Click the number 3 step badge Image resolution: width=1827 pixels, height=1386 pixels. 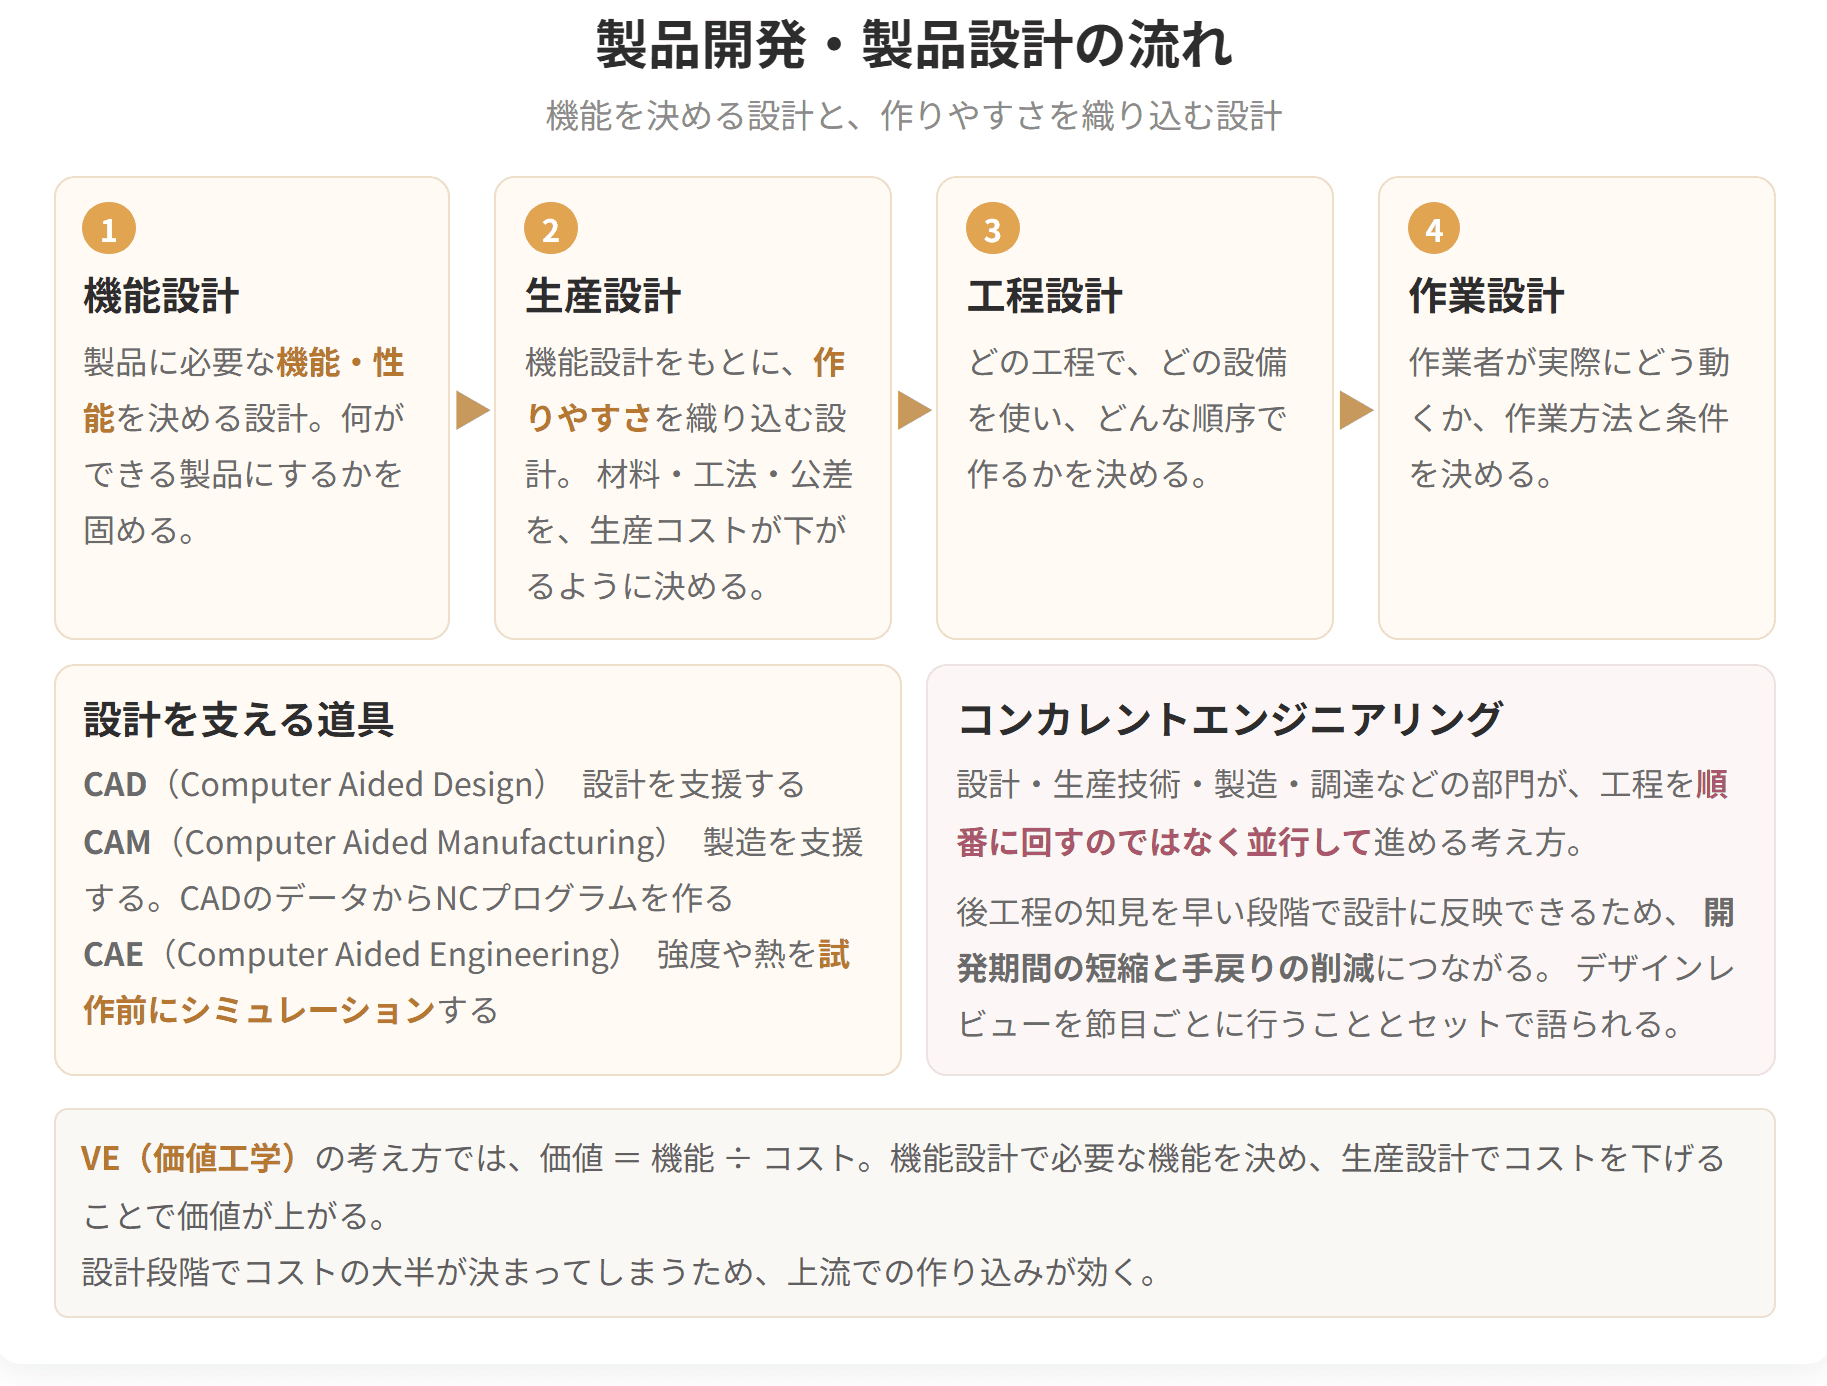point(993,229)
